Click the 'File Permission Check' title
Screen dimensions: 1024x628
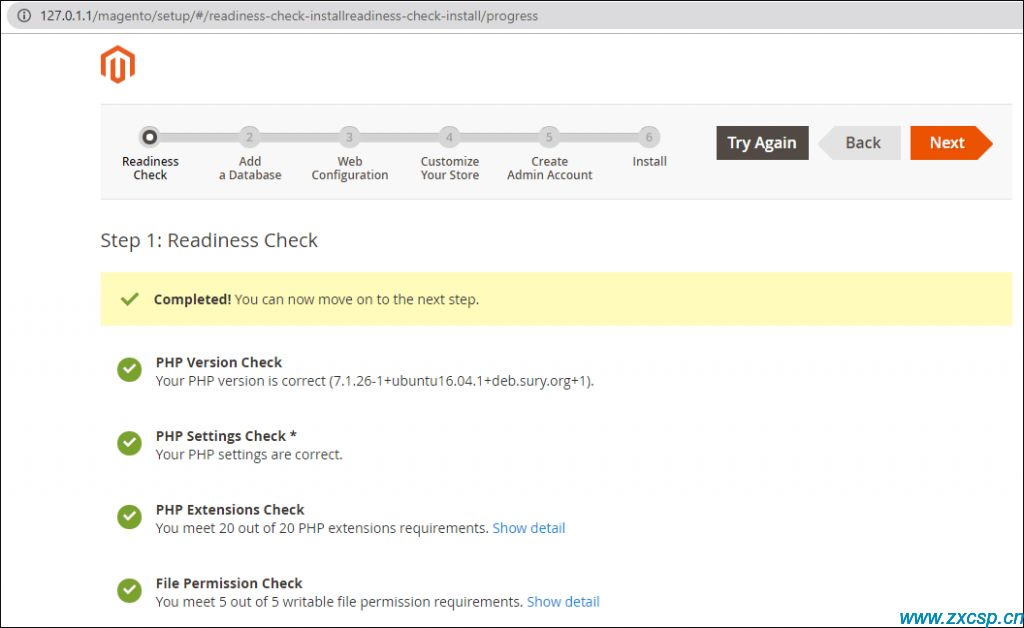pos(229,584)
